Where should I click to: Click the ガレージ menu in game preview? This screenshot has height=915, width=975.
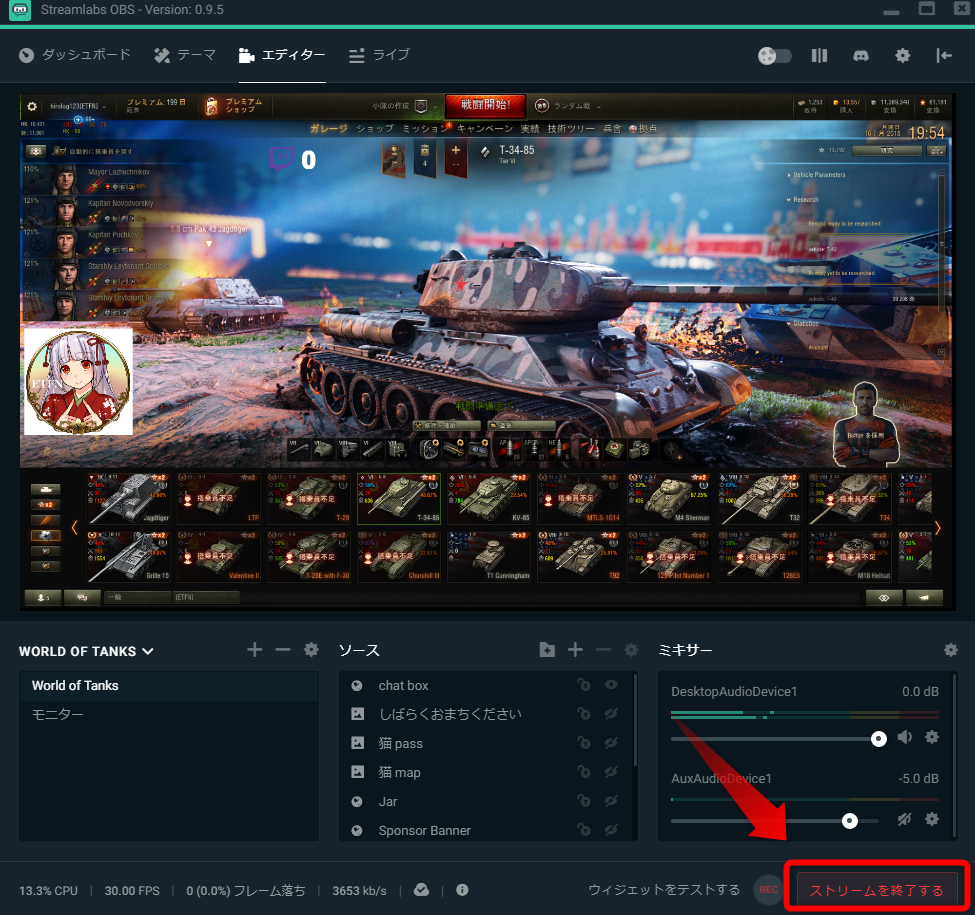[329, 129]
